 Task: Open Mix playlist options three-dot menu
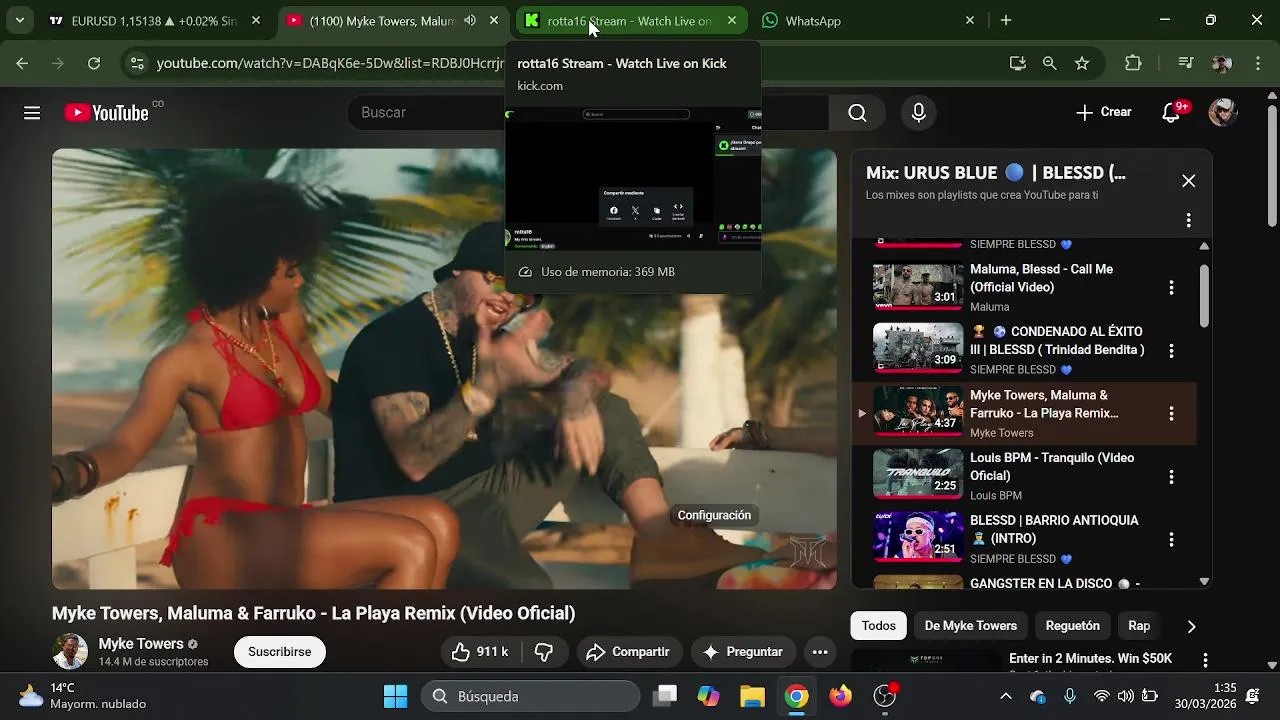1188,220
